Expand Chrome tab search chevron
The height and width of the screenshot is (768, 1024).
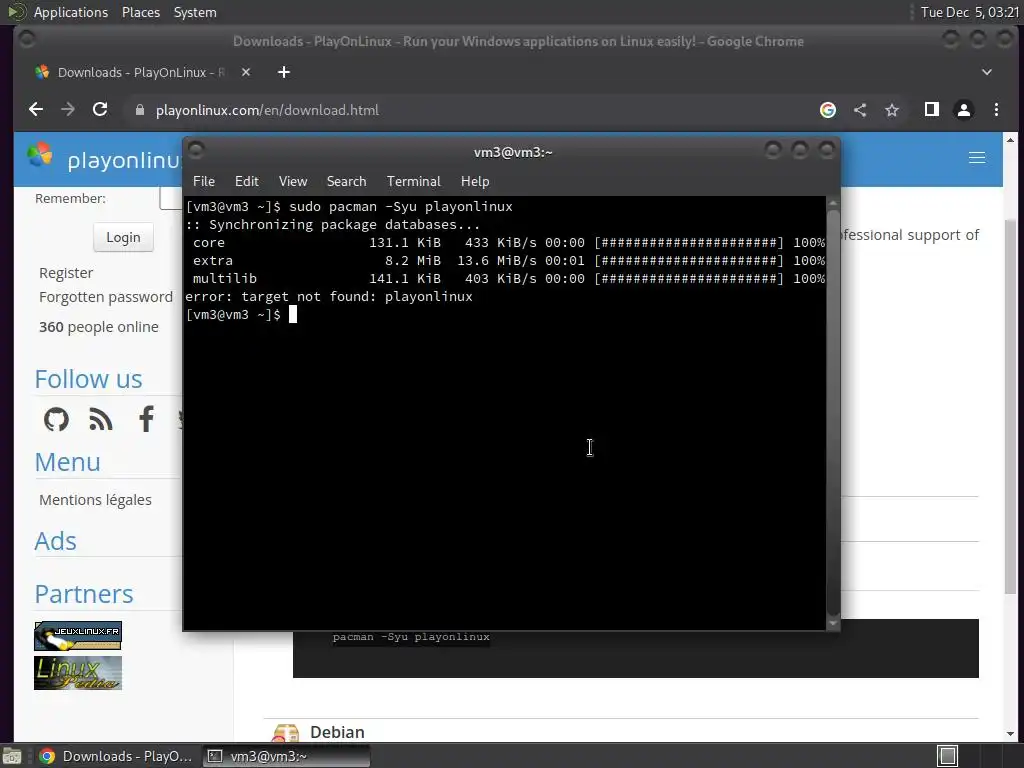point(987,72)
